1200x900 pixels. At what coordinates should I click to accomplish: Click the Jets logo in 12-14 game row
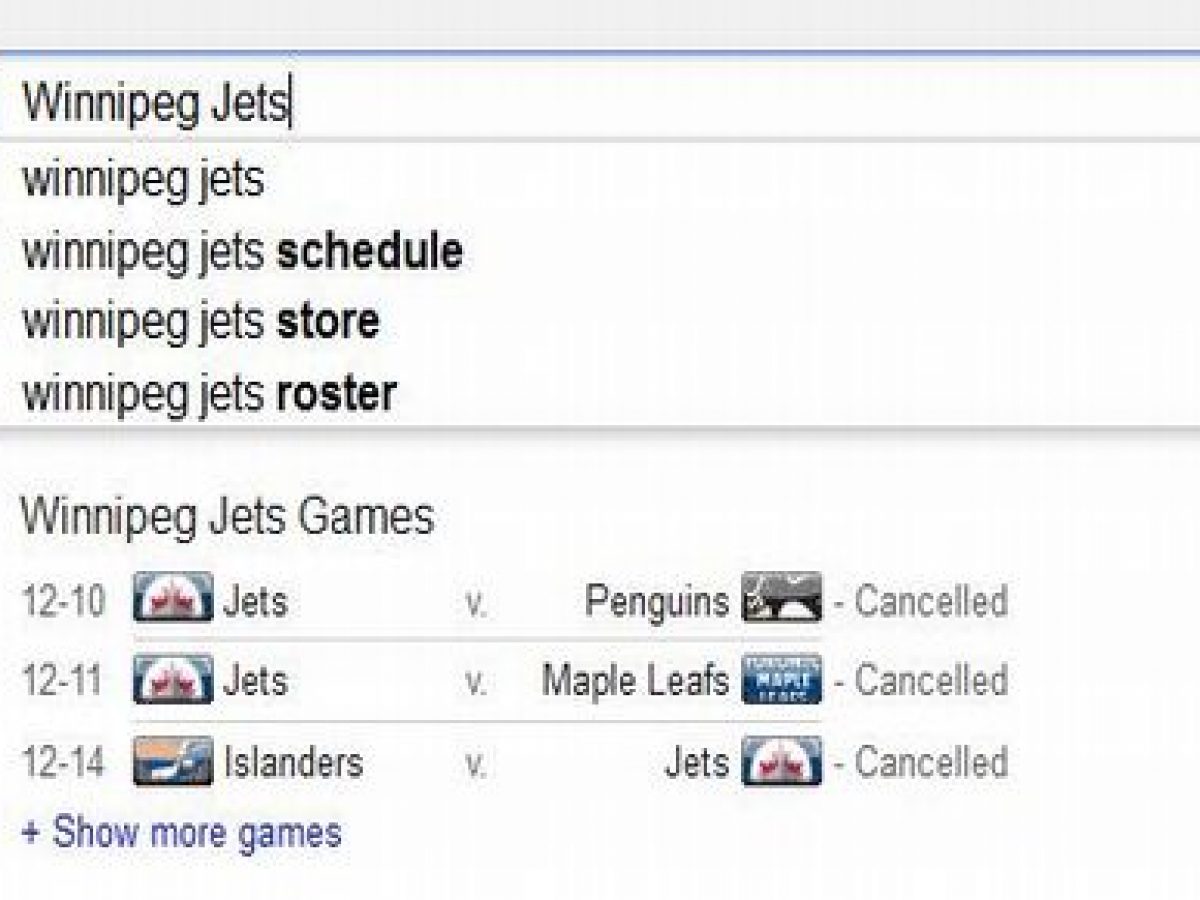click(x=781, y=762)
